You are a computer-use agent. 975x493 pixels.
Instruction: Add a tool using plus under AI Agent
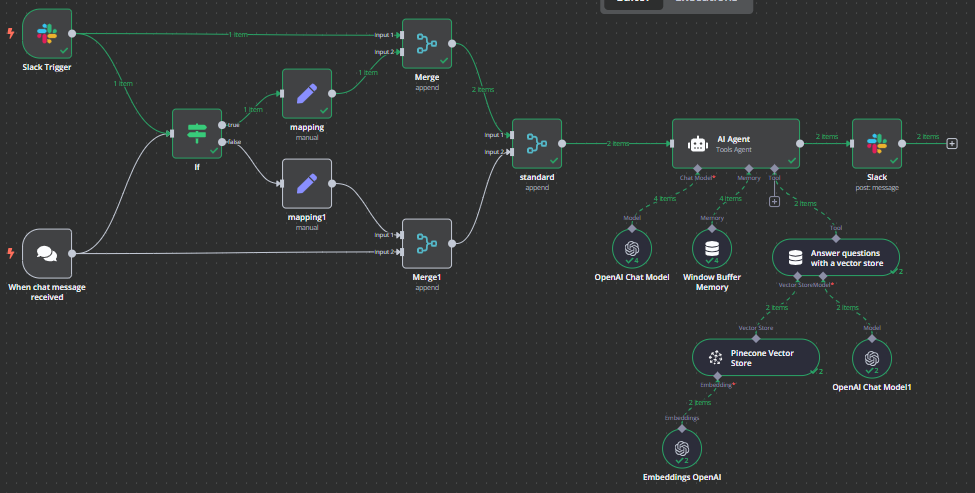[x=774, y=201]
